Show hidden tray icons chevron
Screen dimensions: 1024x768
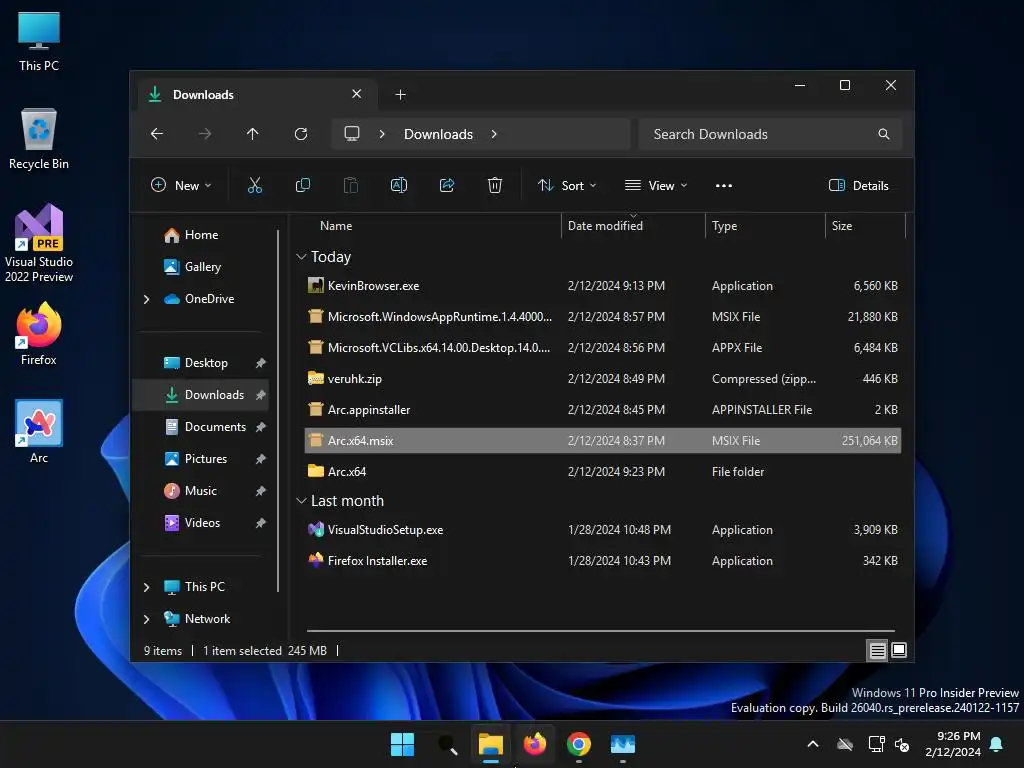tap(813, 744)
